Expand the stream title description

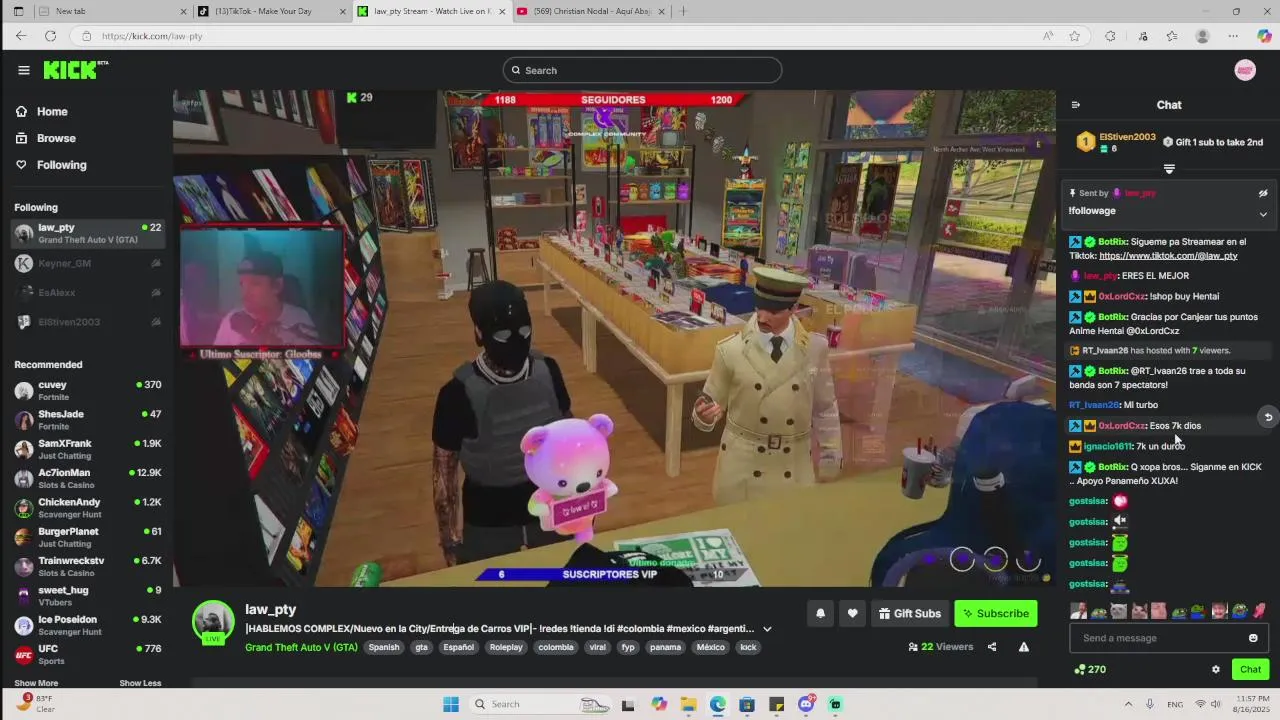767,629
